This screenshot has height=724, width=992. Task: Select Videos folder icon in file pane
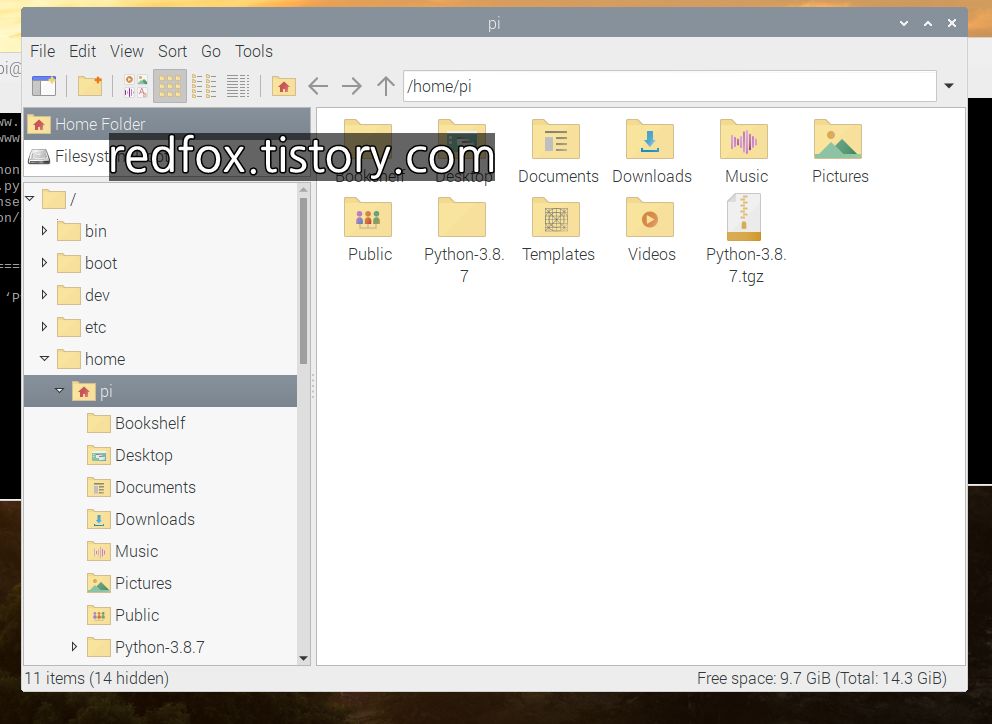pos(650,217)
